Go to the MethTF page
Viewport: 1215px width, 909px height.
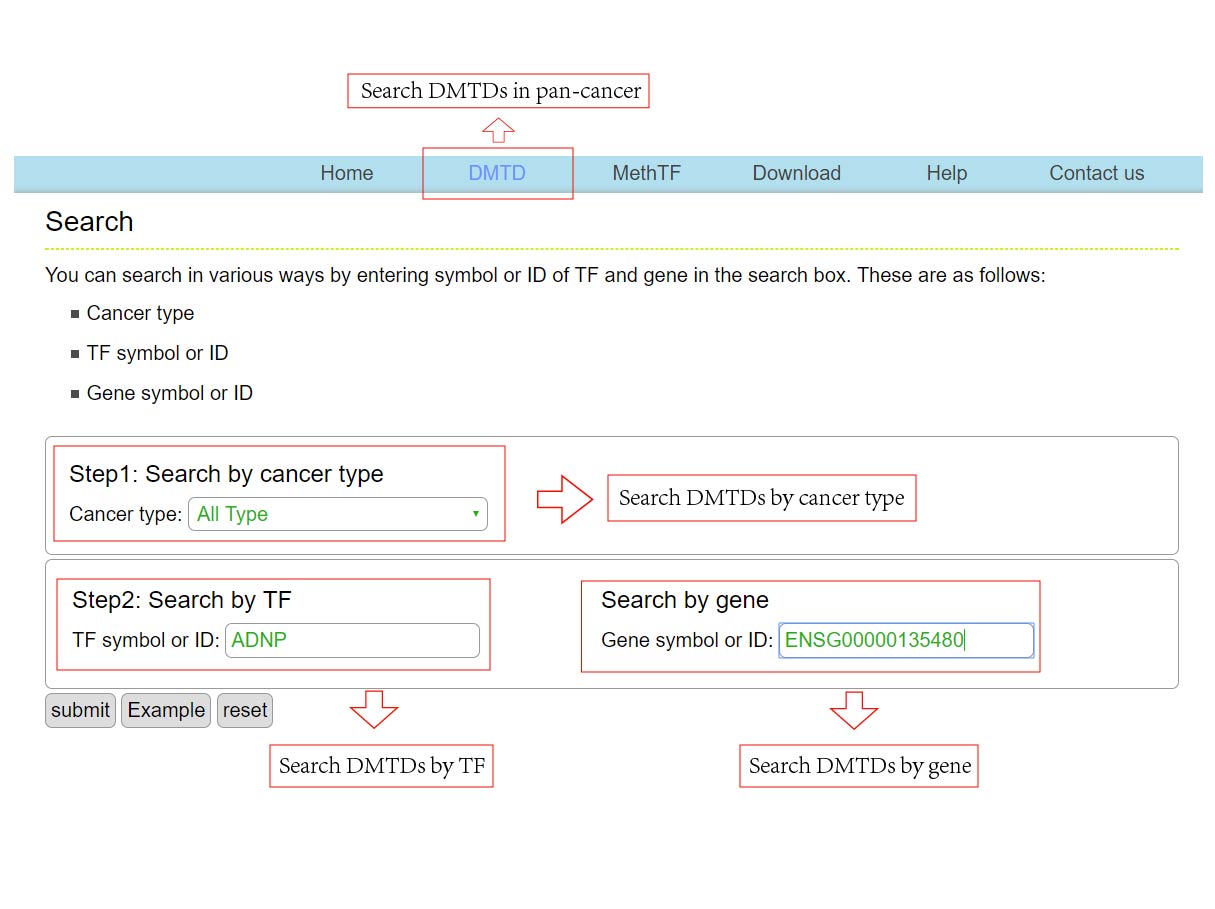pos(646,173)
